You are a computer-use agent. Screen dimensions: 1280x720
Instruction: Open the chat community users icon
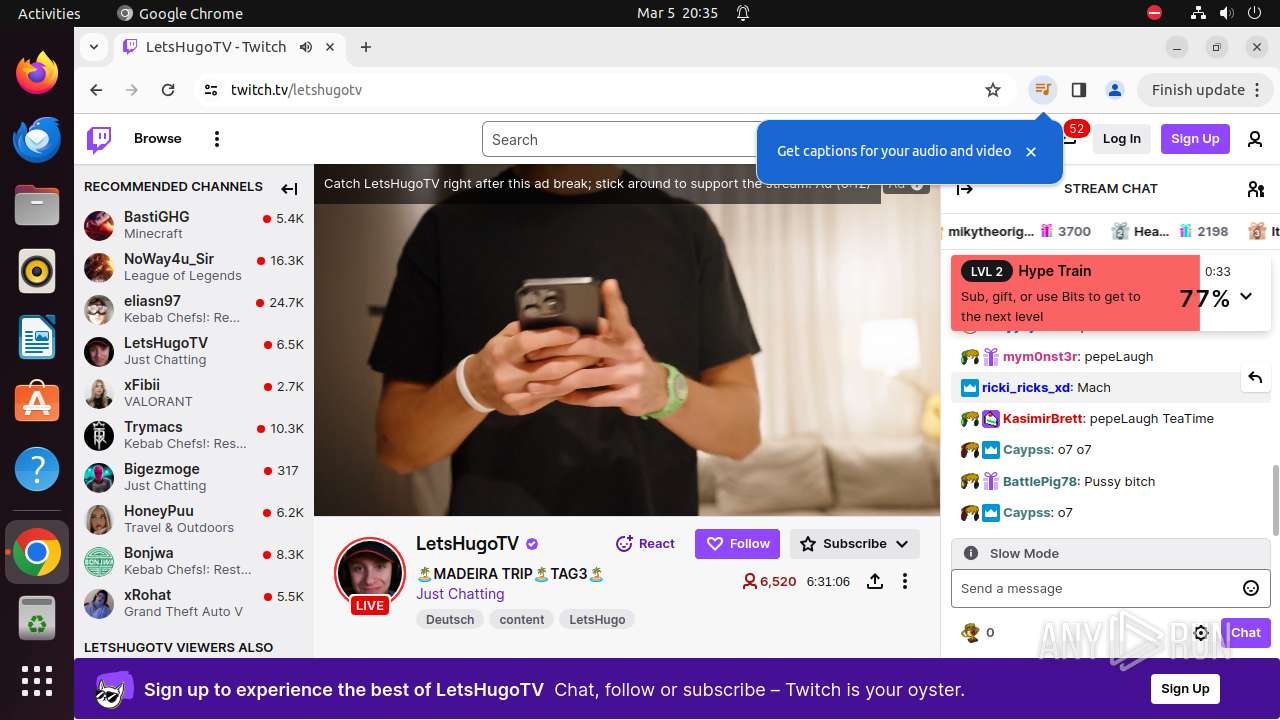coord(1256,189)
